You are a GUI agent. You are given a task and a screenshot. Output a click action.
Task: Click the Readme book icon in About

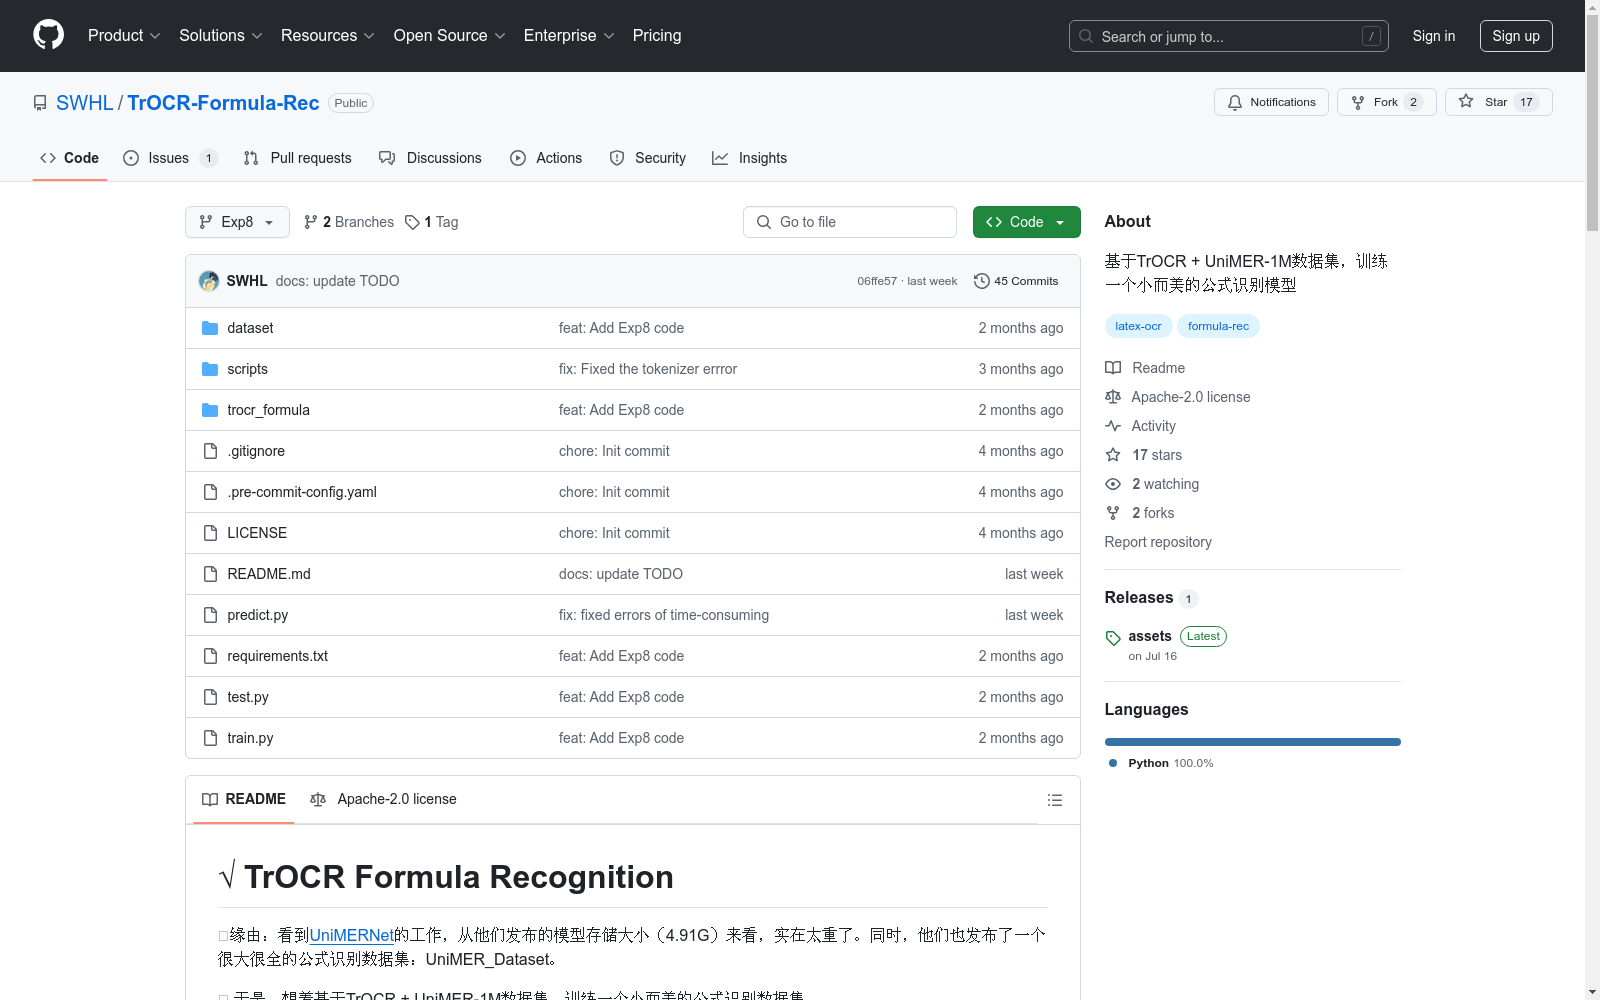1113,368
